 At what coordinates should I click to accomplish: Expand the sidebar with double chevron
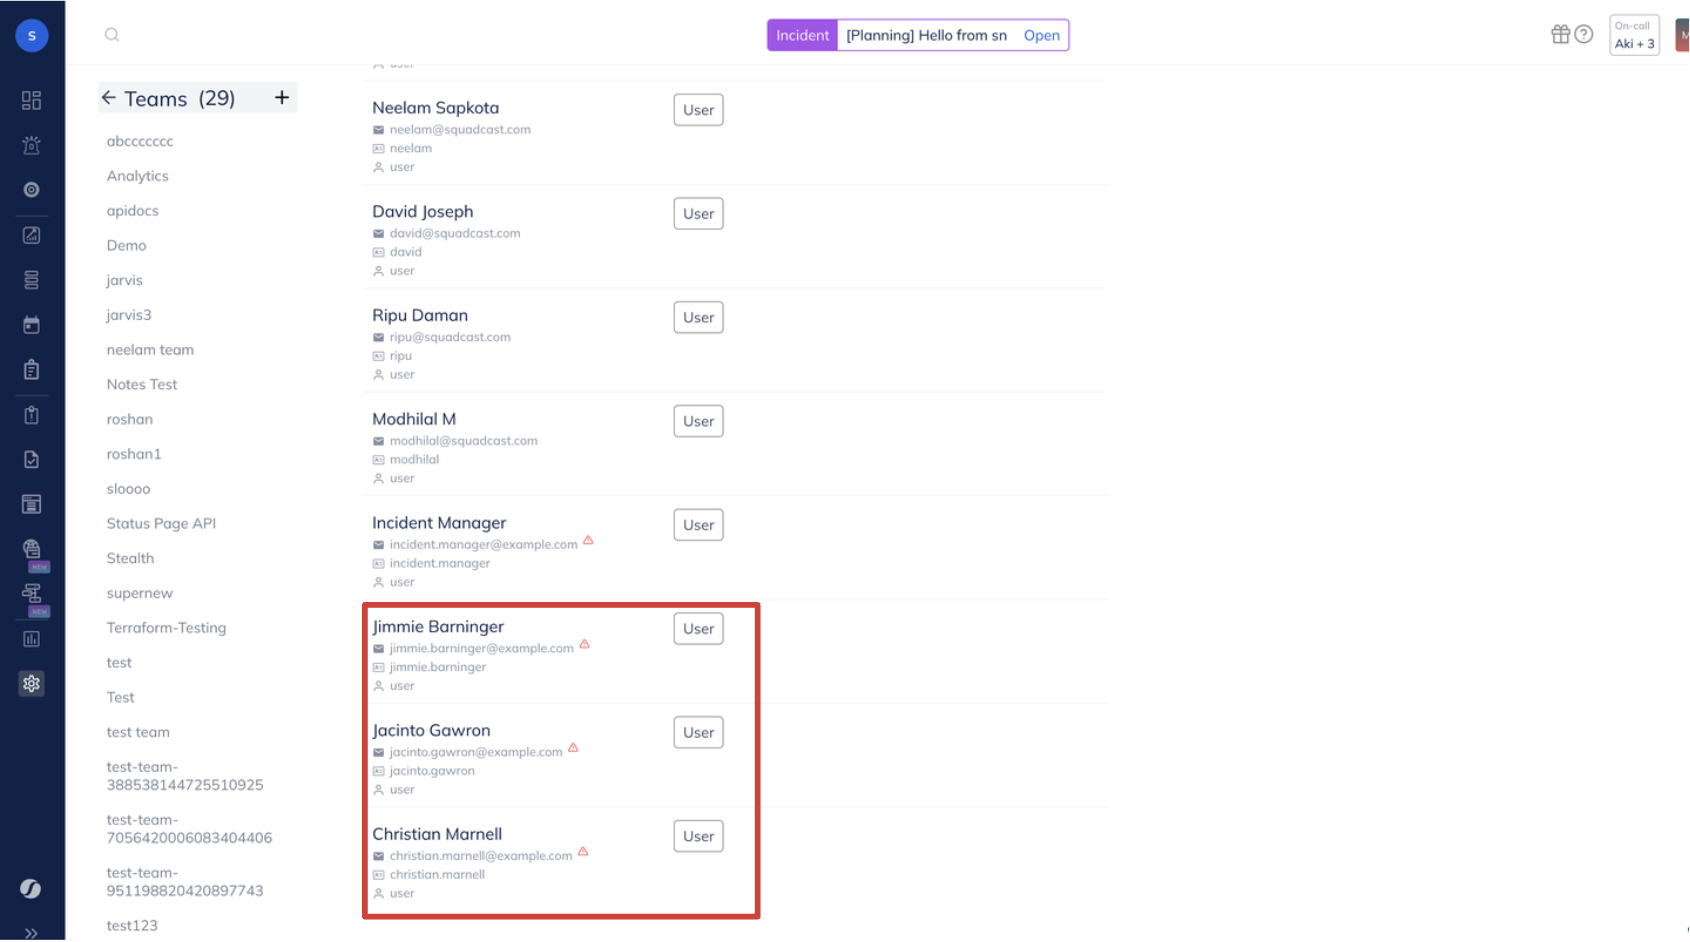32,933
